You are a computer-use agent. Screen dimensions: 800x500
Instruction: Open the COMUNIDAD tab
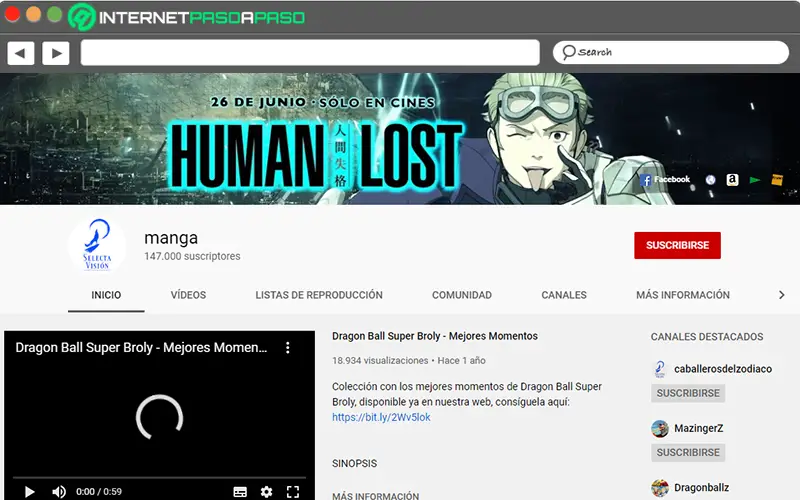(x=462, y=295)
